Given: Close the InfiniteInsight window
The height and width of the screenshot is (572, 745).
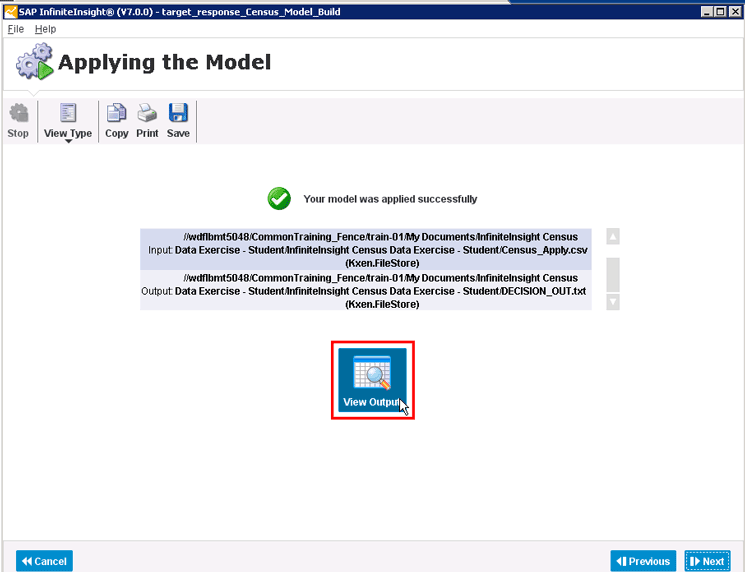Looking at the screenshot, I should point(734,11).
